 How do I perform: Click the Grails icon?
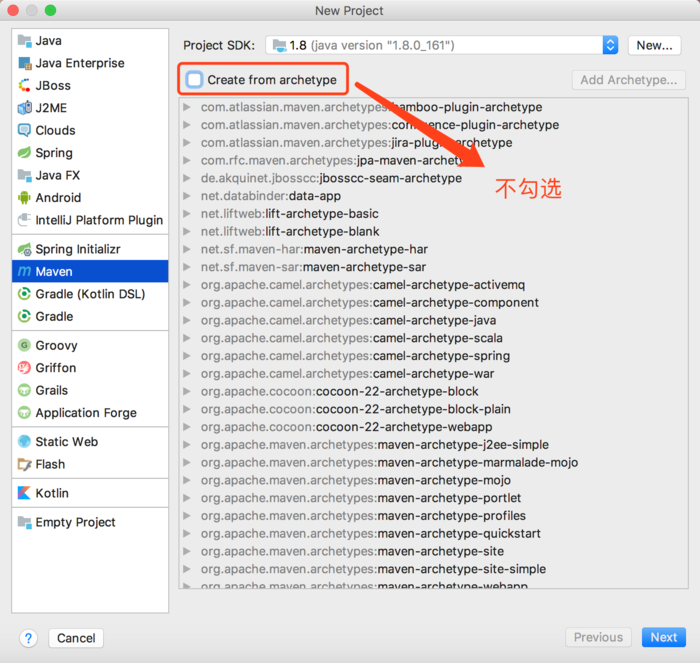[25, 390]
